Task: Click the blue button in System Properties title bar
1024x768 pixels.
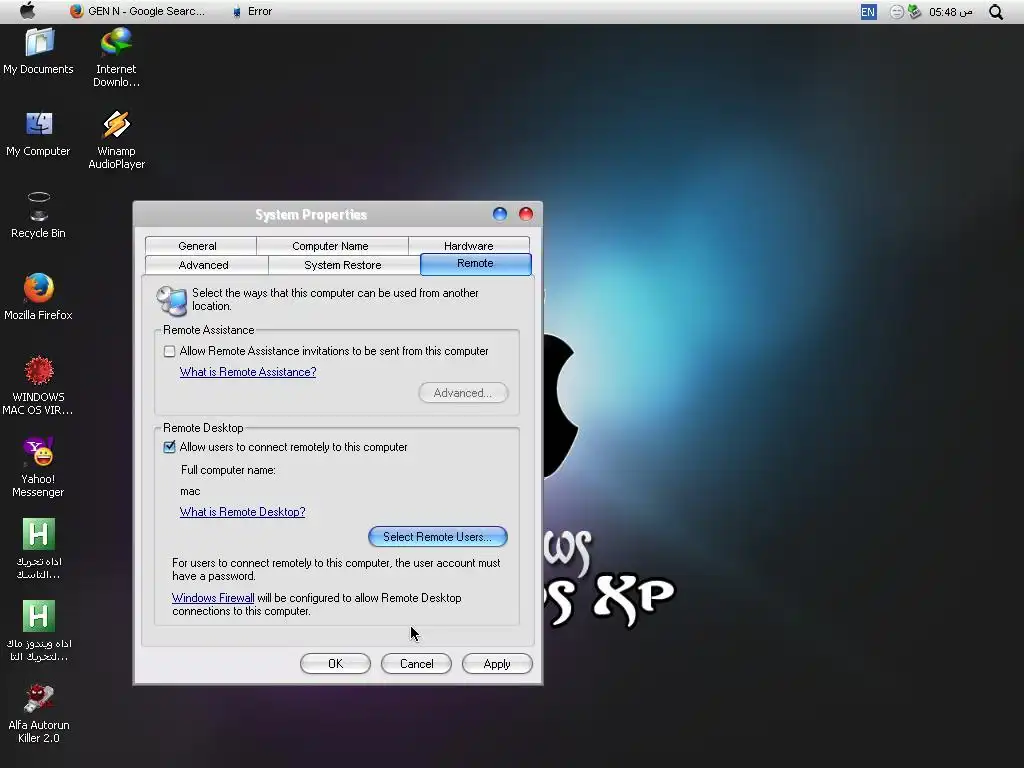Action: [500, 214]
